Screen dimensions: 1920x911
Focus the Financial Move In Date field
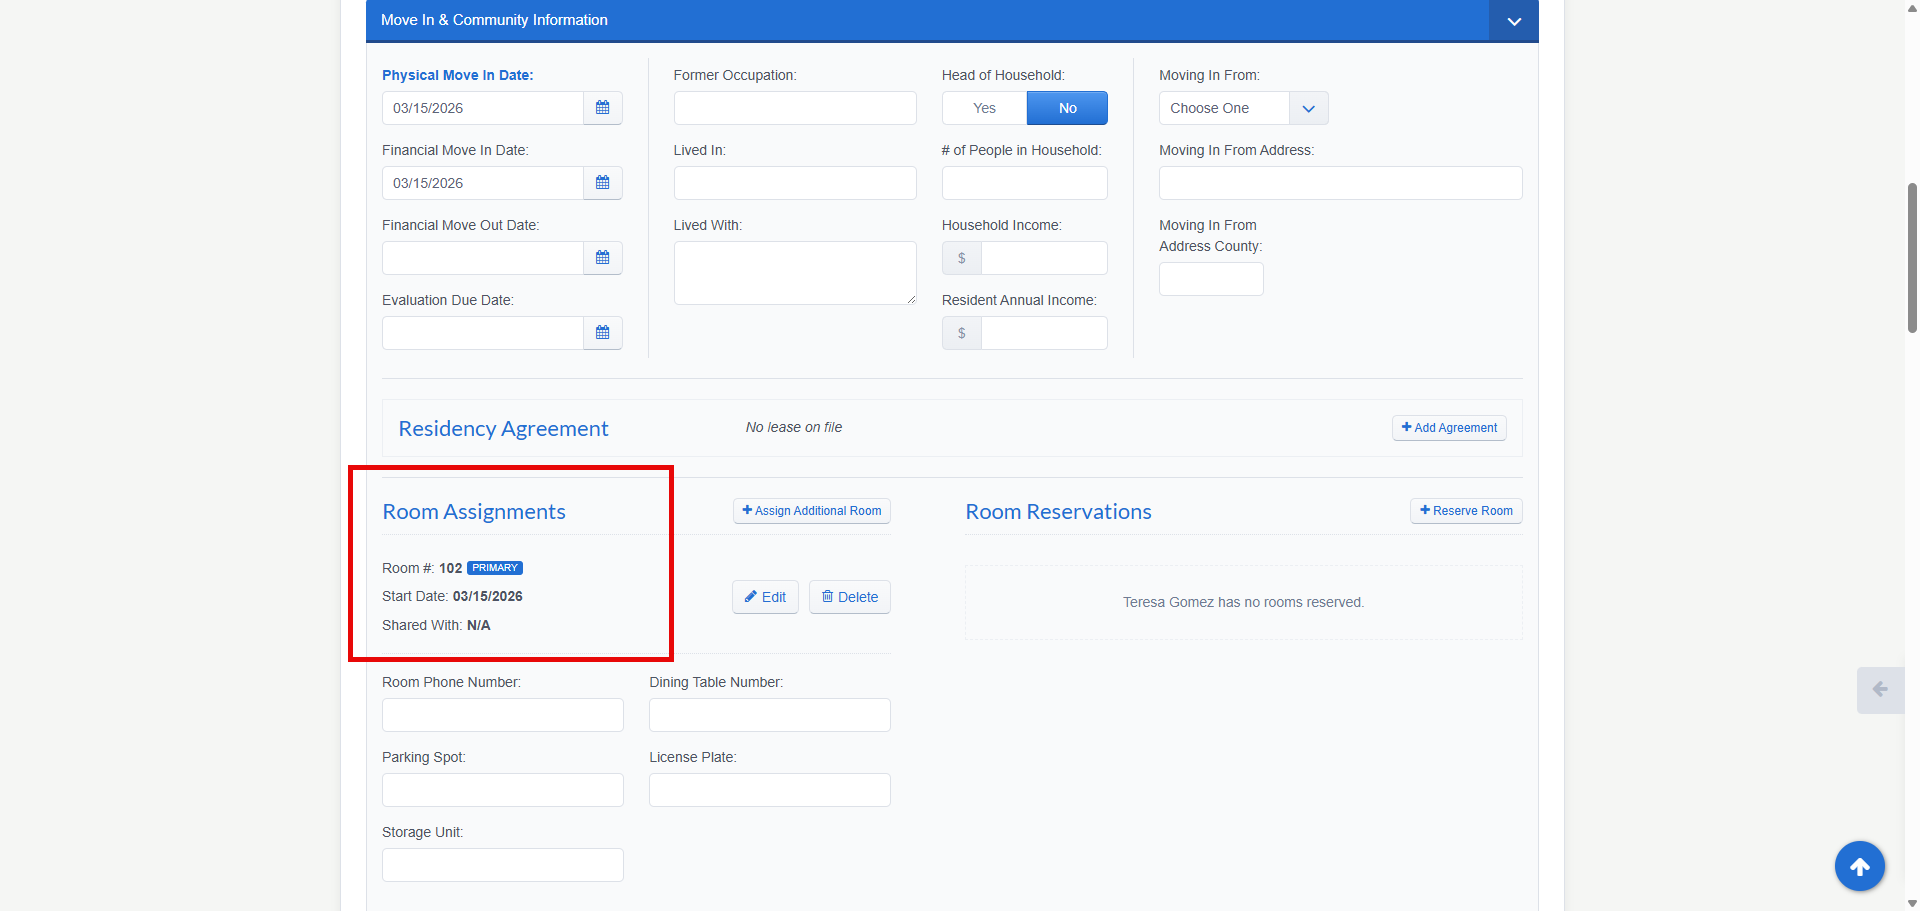point(483,183)
